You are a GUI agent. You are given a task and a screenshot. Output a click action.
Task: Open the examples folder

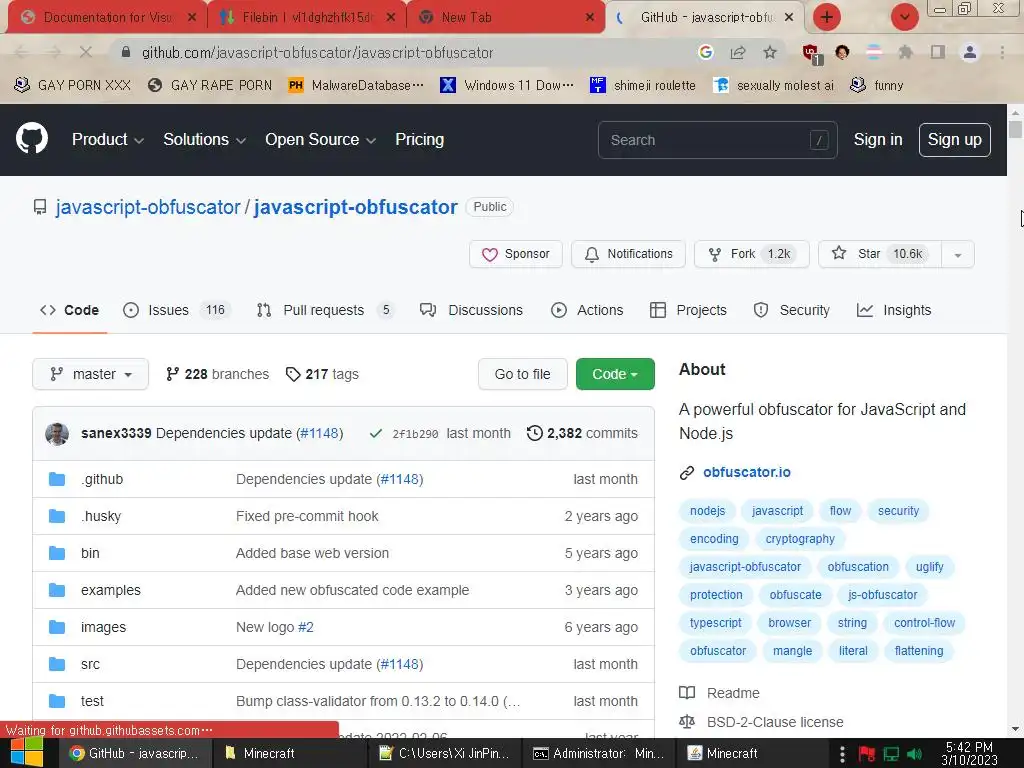point(110,590)
